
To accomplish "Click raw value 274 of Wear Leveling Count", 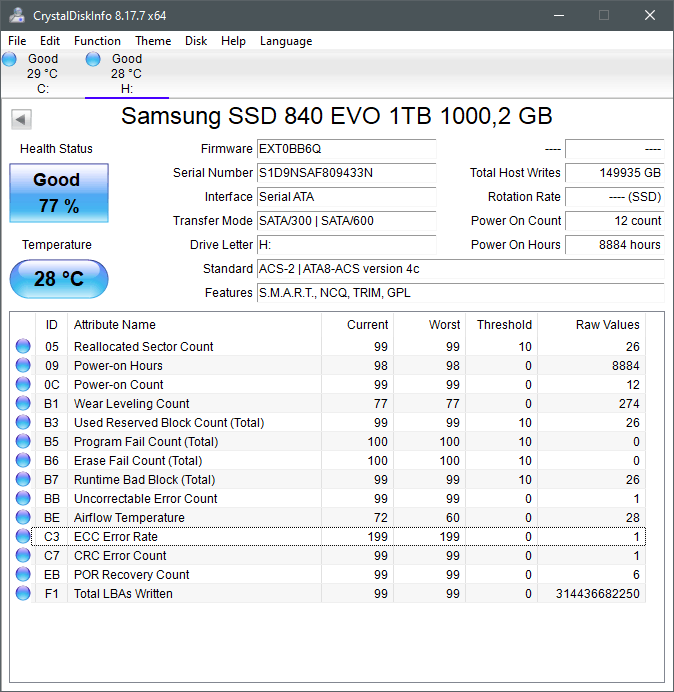I will coord(629,403).
